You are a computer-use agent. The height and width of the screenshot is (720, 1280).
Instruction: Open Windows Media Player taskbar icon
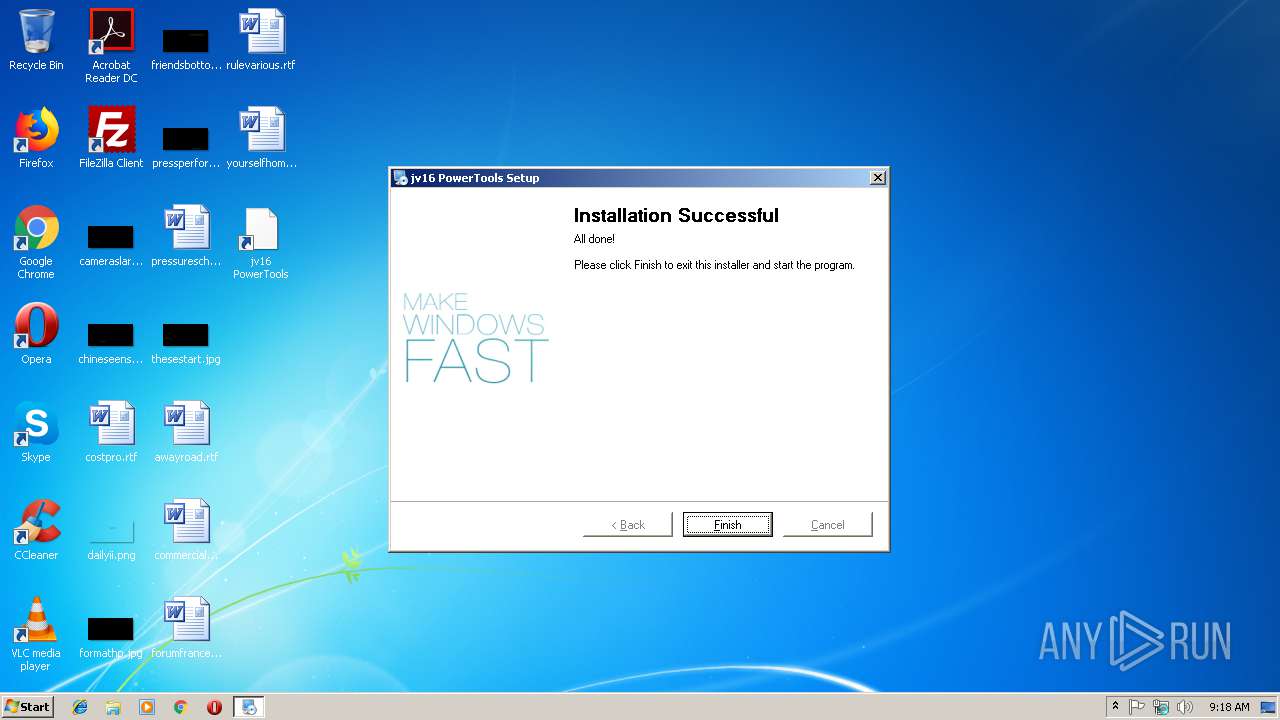(x=147, y=707)
